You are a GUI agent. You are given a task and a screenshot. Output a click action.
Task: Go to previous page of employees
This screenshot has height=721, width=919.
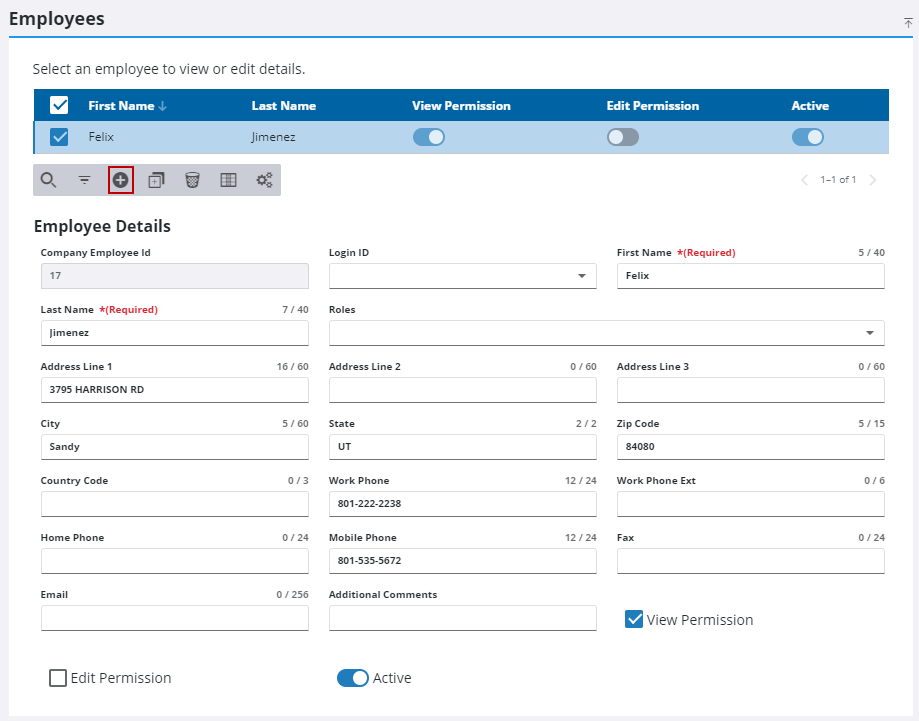coord(805,180)
